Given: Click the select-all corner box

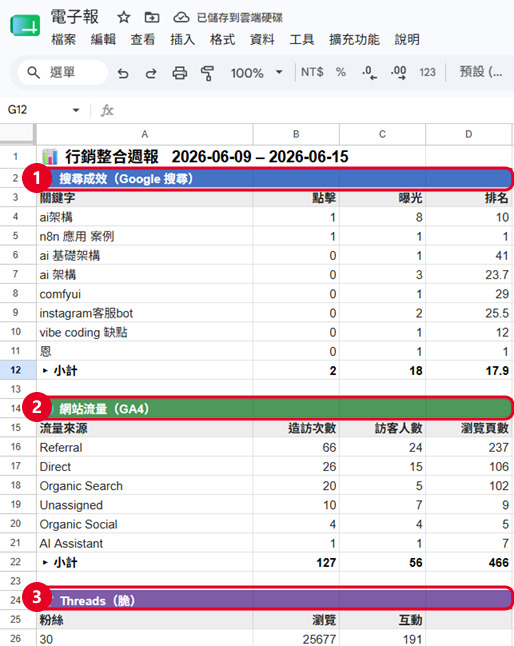Looking at the screenshot, I should [x=17, y=134].
